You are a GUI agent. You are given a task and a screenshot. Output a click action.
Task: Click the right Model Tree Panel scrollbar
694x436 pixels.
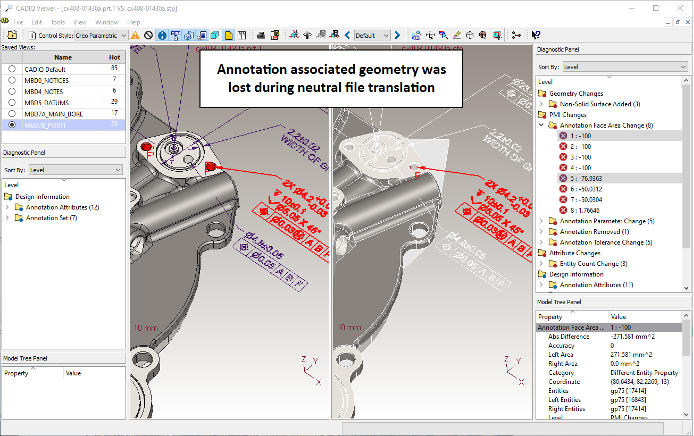click(686, 365)
